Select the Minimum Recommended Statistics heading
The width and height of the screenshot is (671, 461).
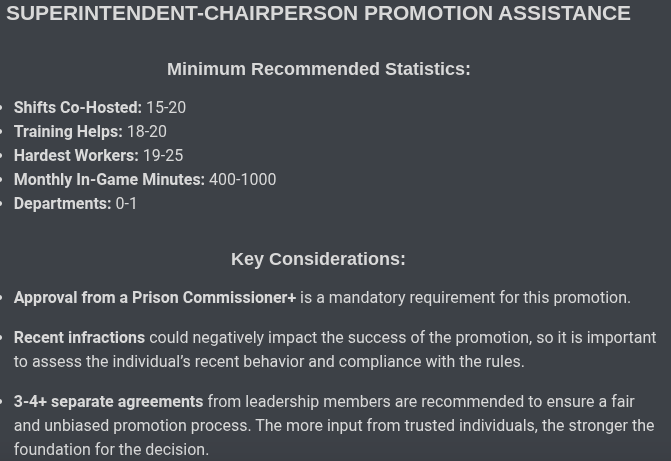(x=318, y=69)
